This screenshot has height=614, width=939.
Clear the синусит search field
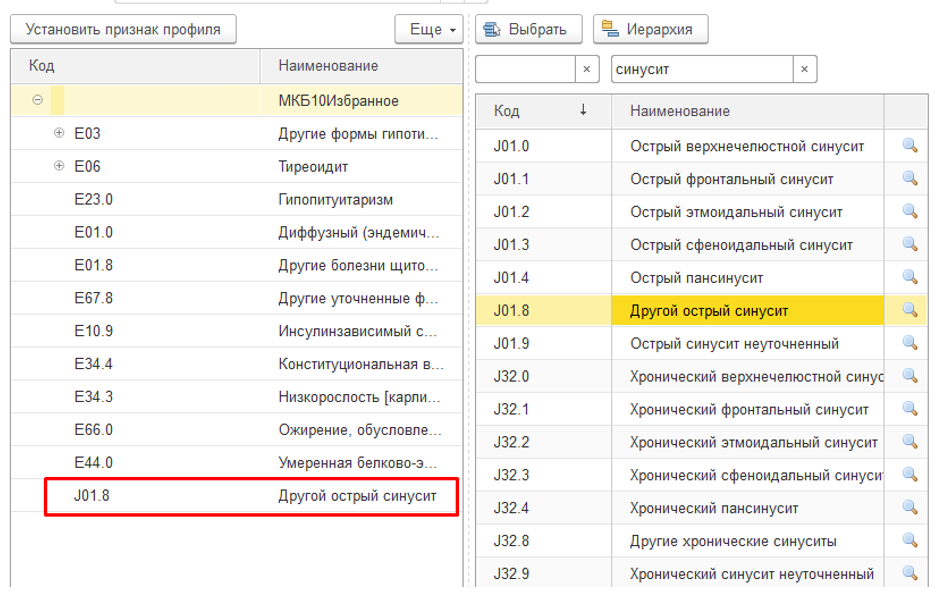coord(805,69)
